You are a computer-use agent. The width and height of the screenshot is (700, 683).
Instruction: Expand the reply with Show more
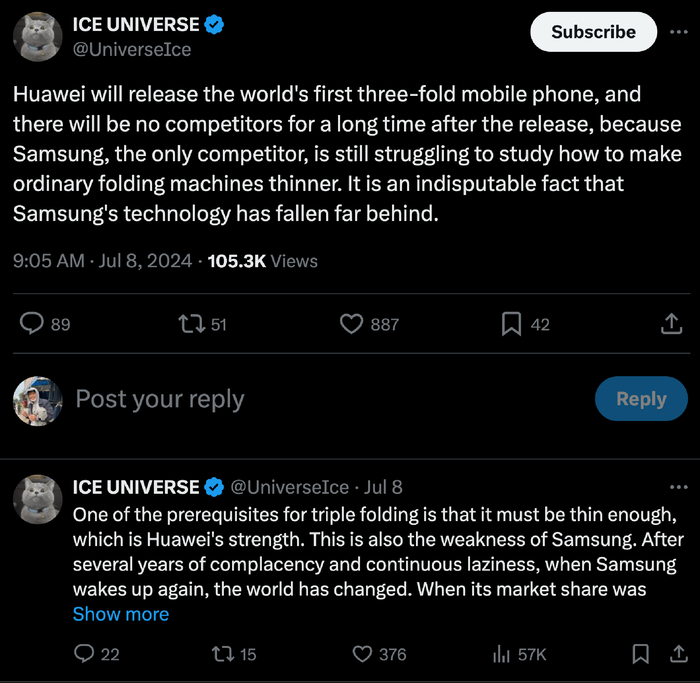click(121, 614)
